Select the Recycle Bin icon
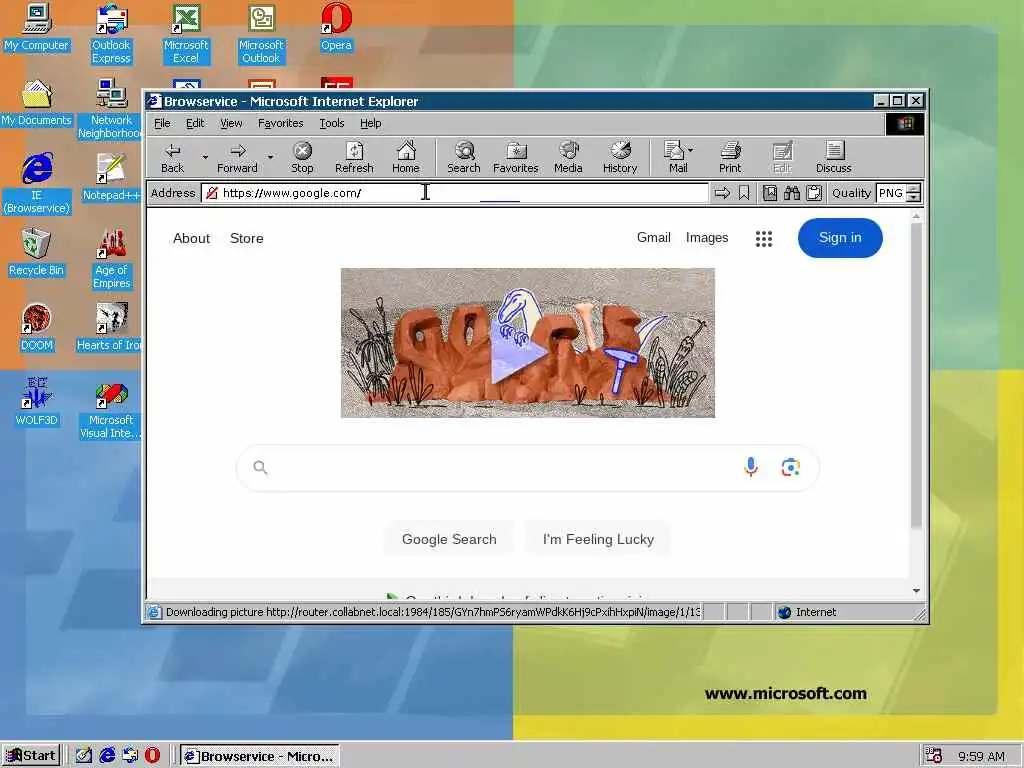 point(36,253)
